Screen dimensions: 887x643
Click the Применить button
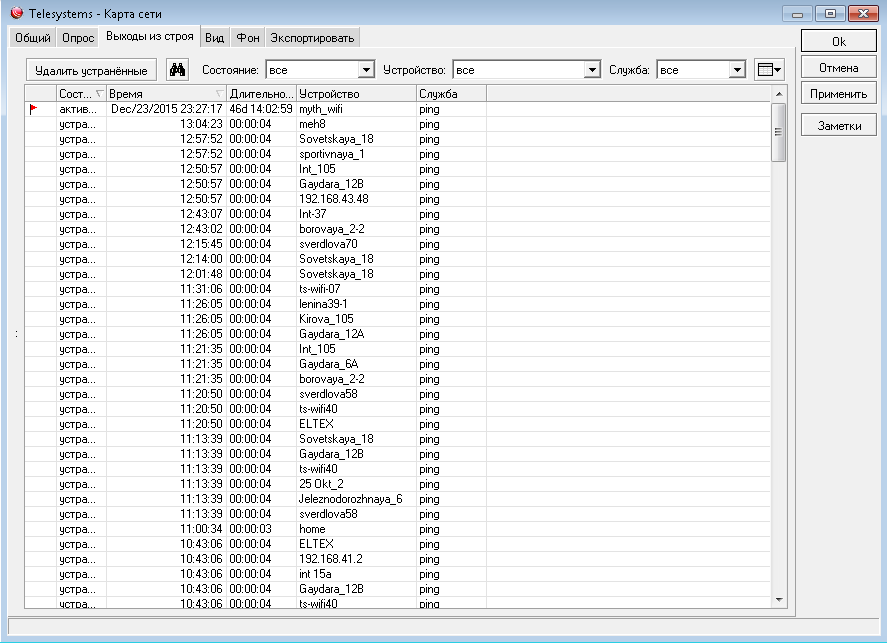point(838,94)
